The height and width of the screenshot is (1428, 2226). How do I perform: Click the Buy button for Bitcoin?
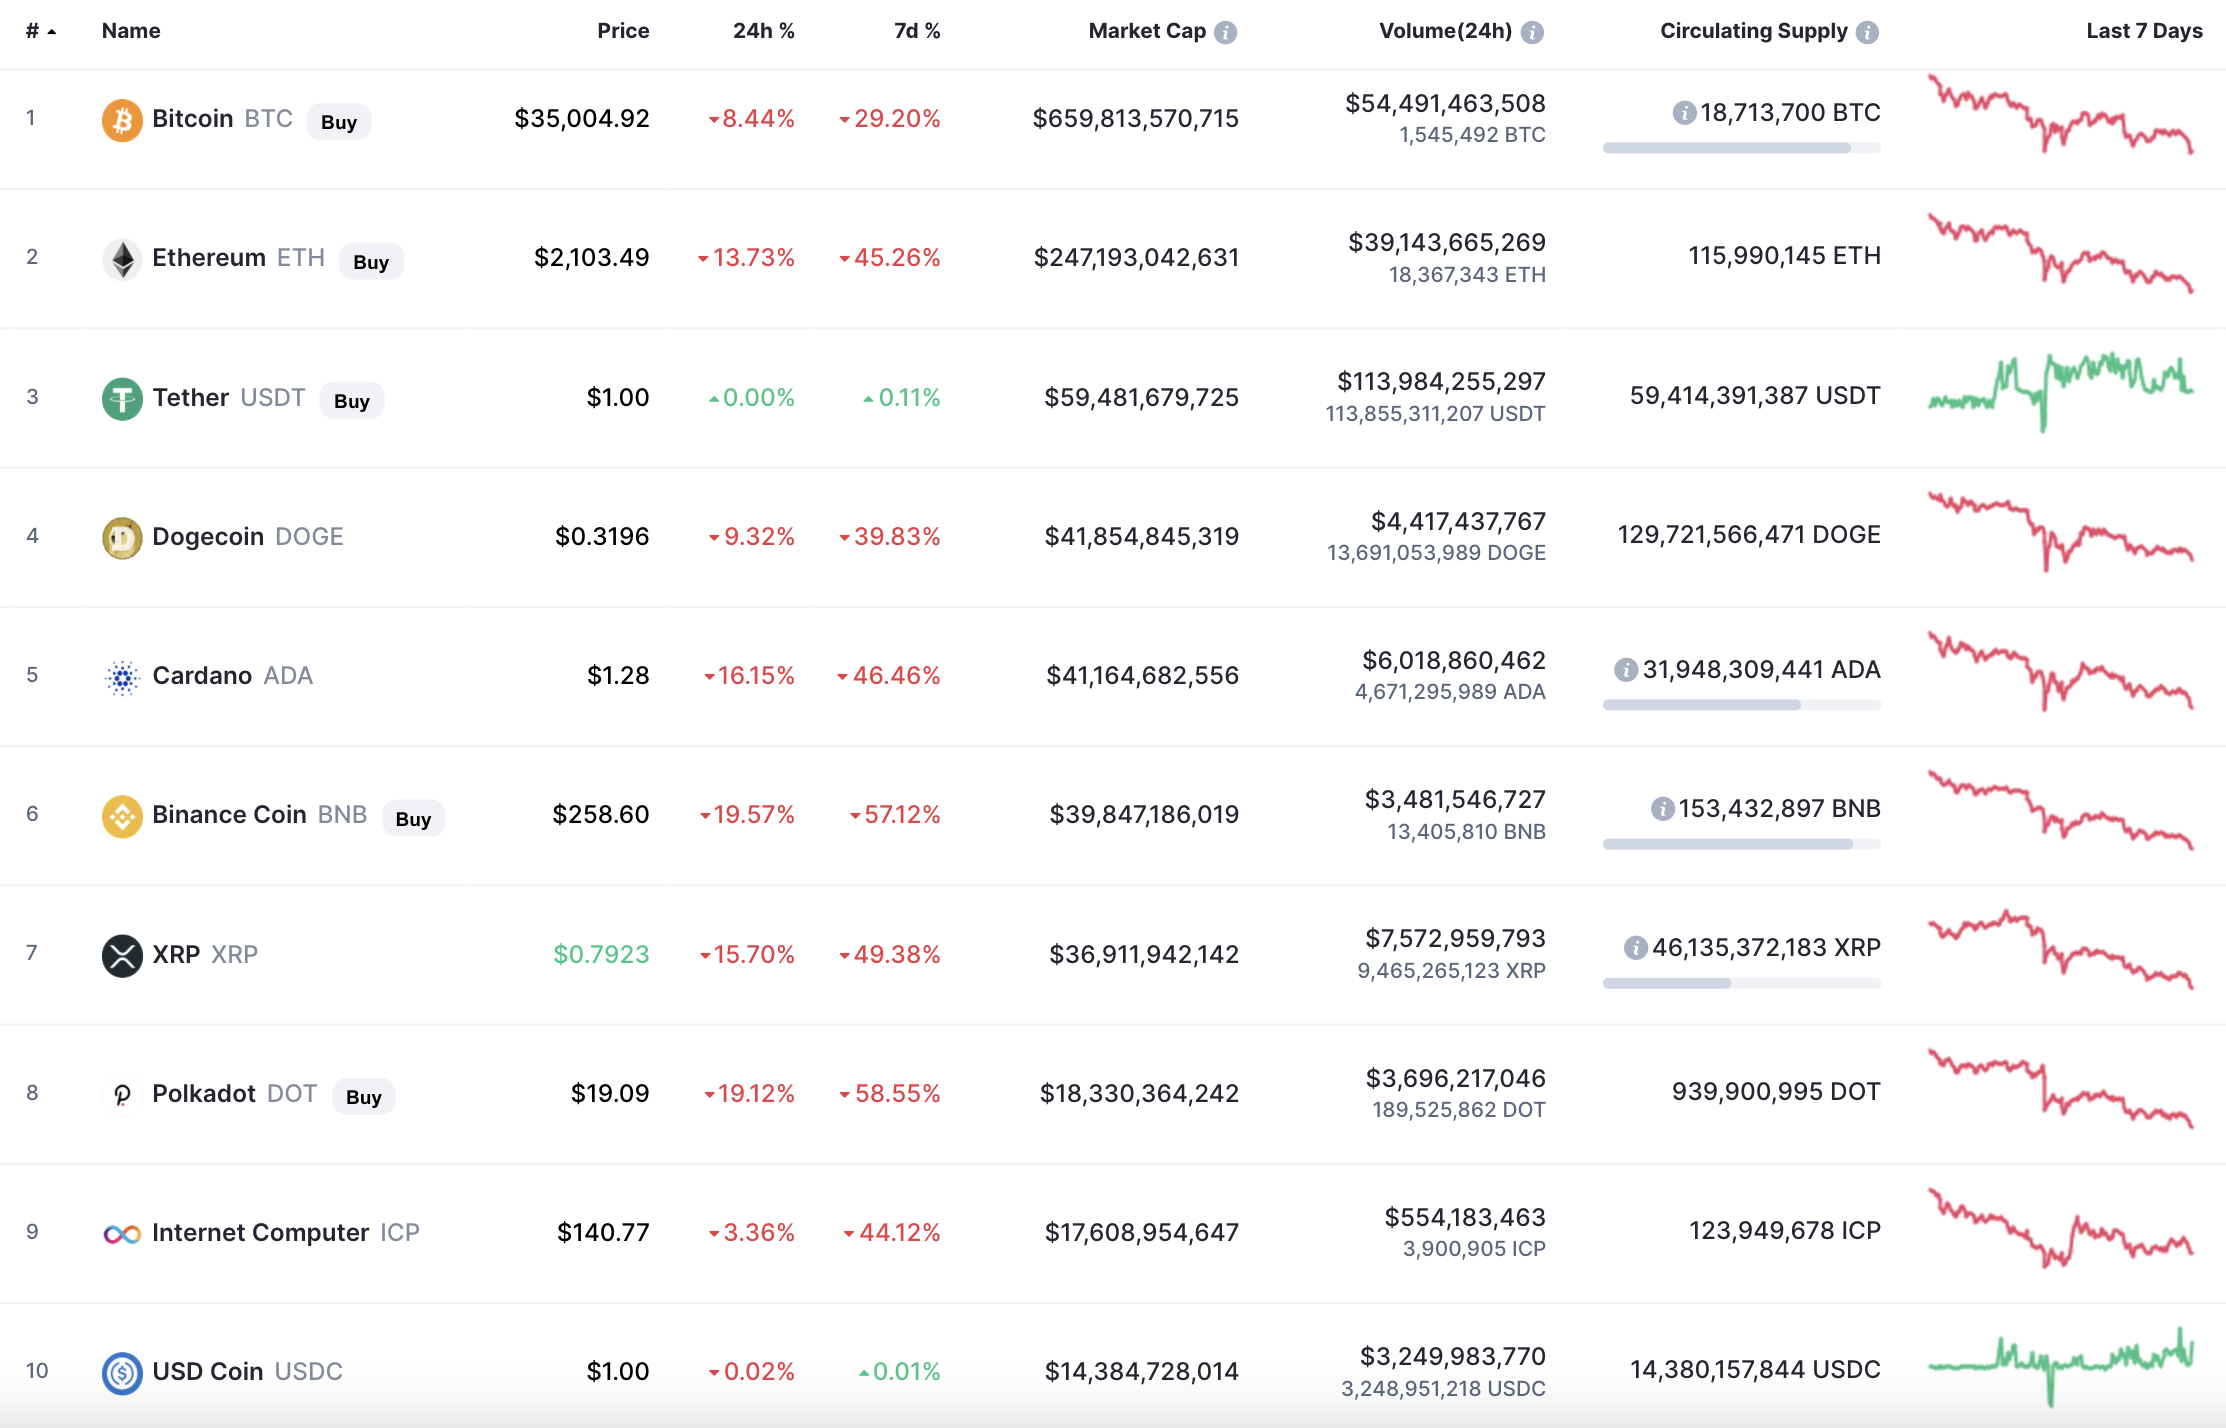pyautogui.click(x=339, y=122)
